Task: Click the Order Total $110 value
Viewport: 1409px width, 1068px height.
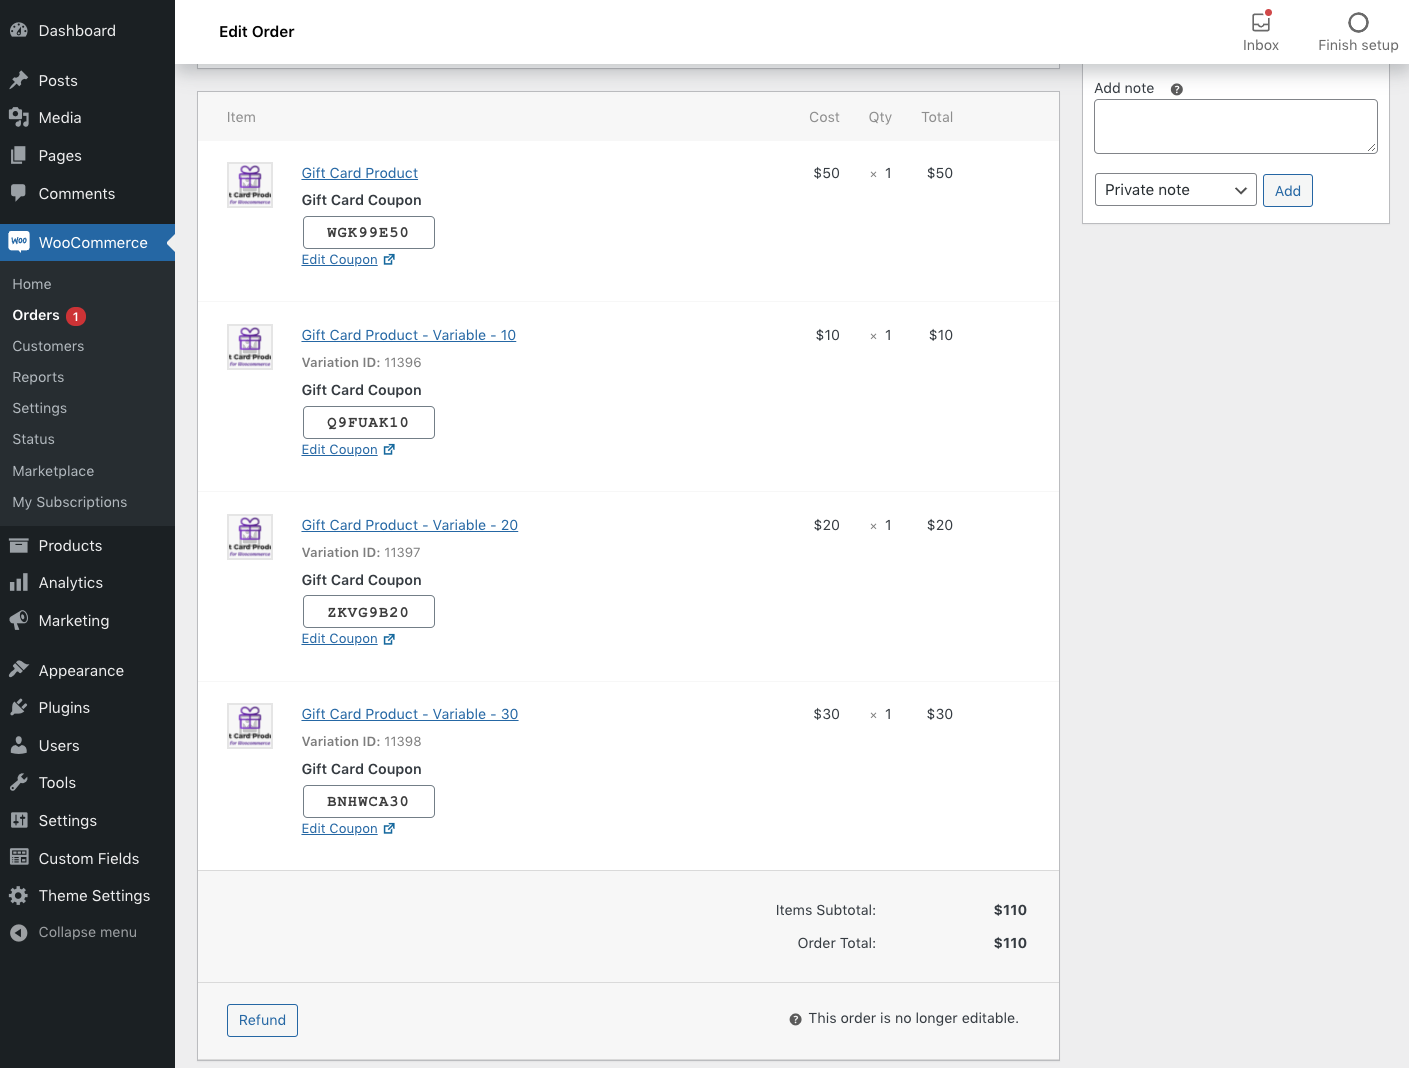Action: [1010, 943]
